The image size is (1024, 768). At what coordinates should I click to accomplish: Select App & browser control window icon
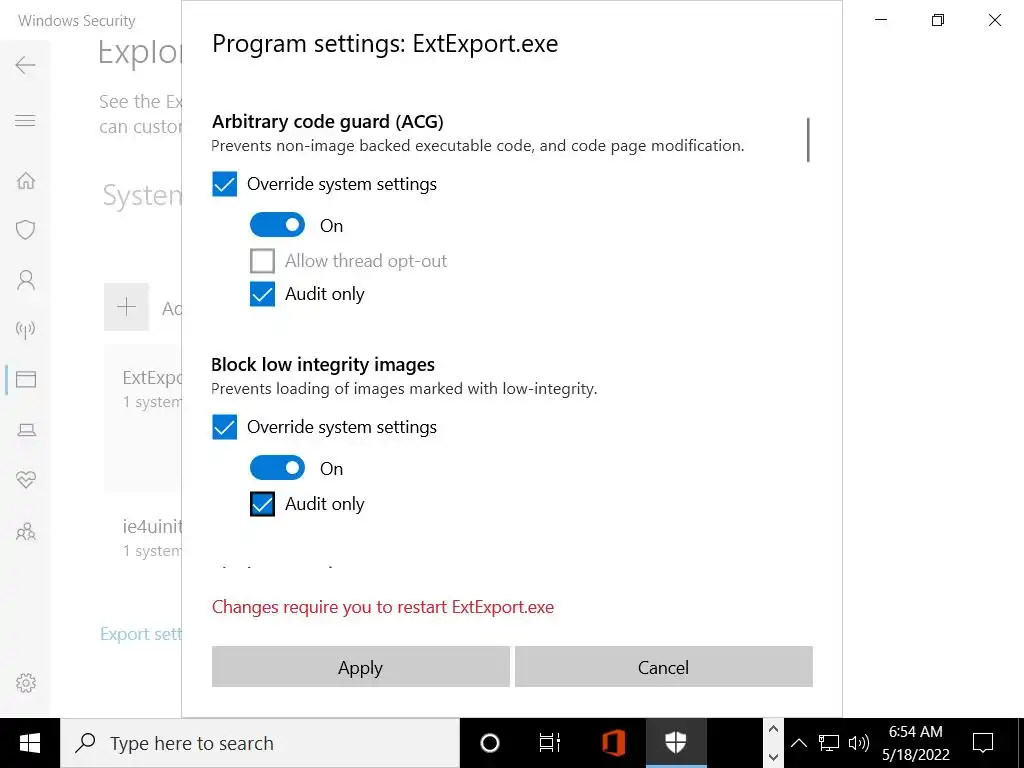click(x=25, y=379)
